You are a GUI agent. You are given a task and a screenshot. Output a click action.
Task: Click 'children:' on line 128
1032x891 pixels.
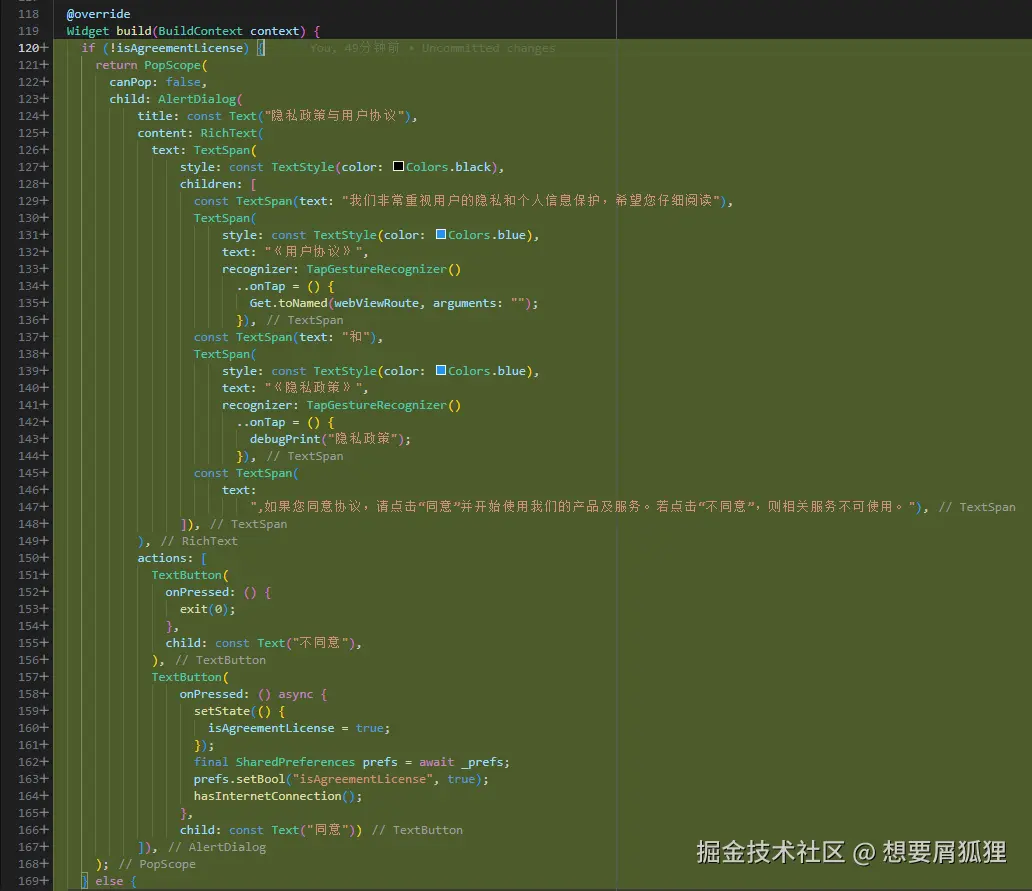211,184
